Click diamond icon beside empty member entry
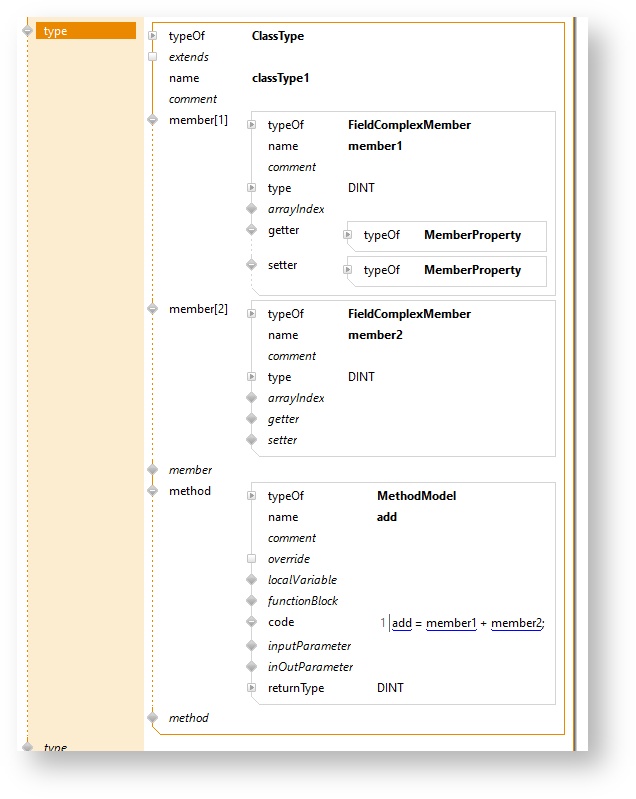This screenshot has height=799, width=636. click(152, 469)
